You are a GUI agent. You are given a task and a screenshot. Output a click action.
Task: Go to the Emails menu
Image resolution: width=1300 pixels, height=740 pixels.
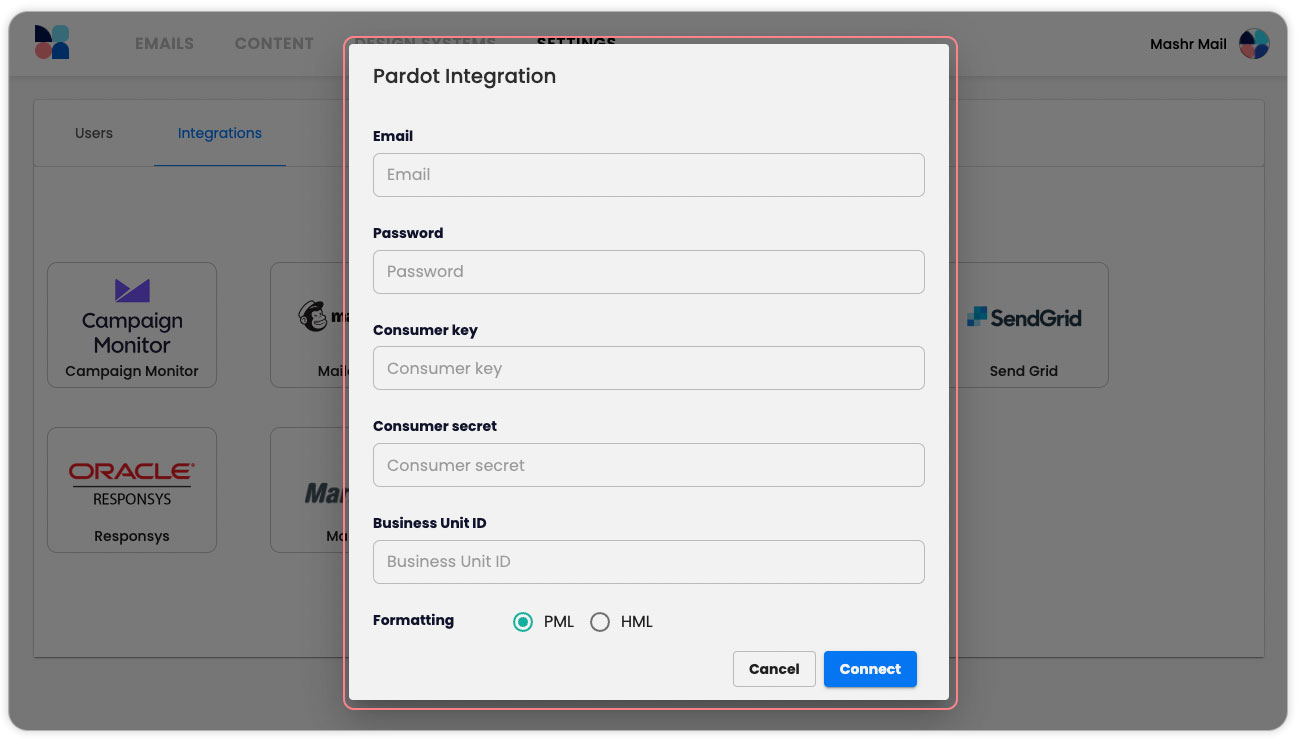click(x=164, y=44)
